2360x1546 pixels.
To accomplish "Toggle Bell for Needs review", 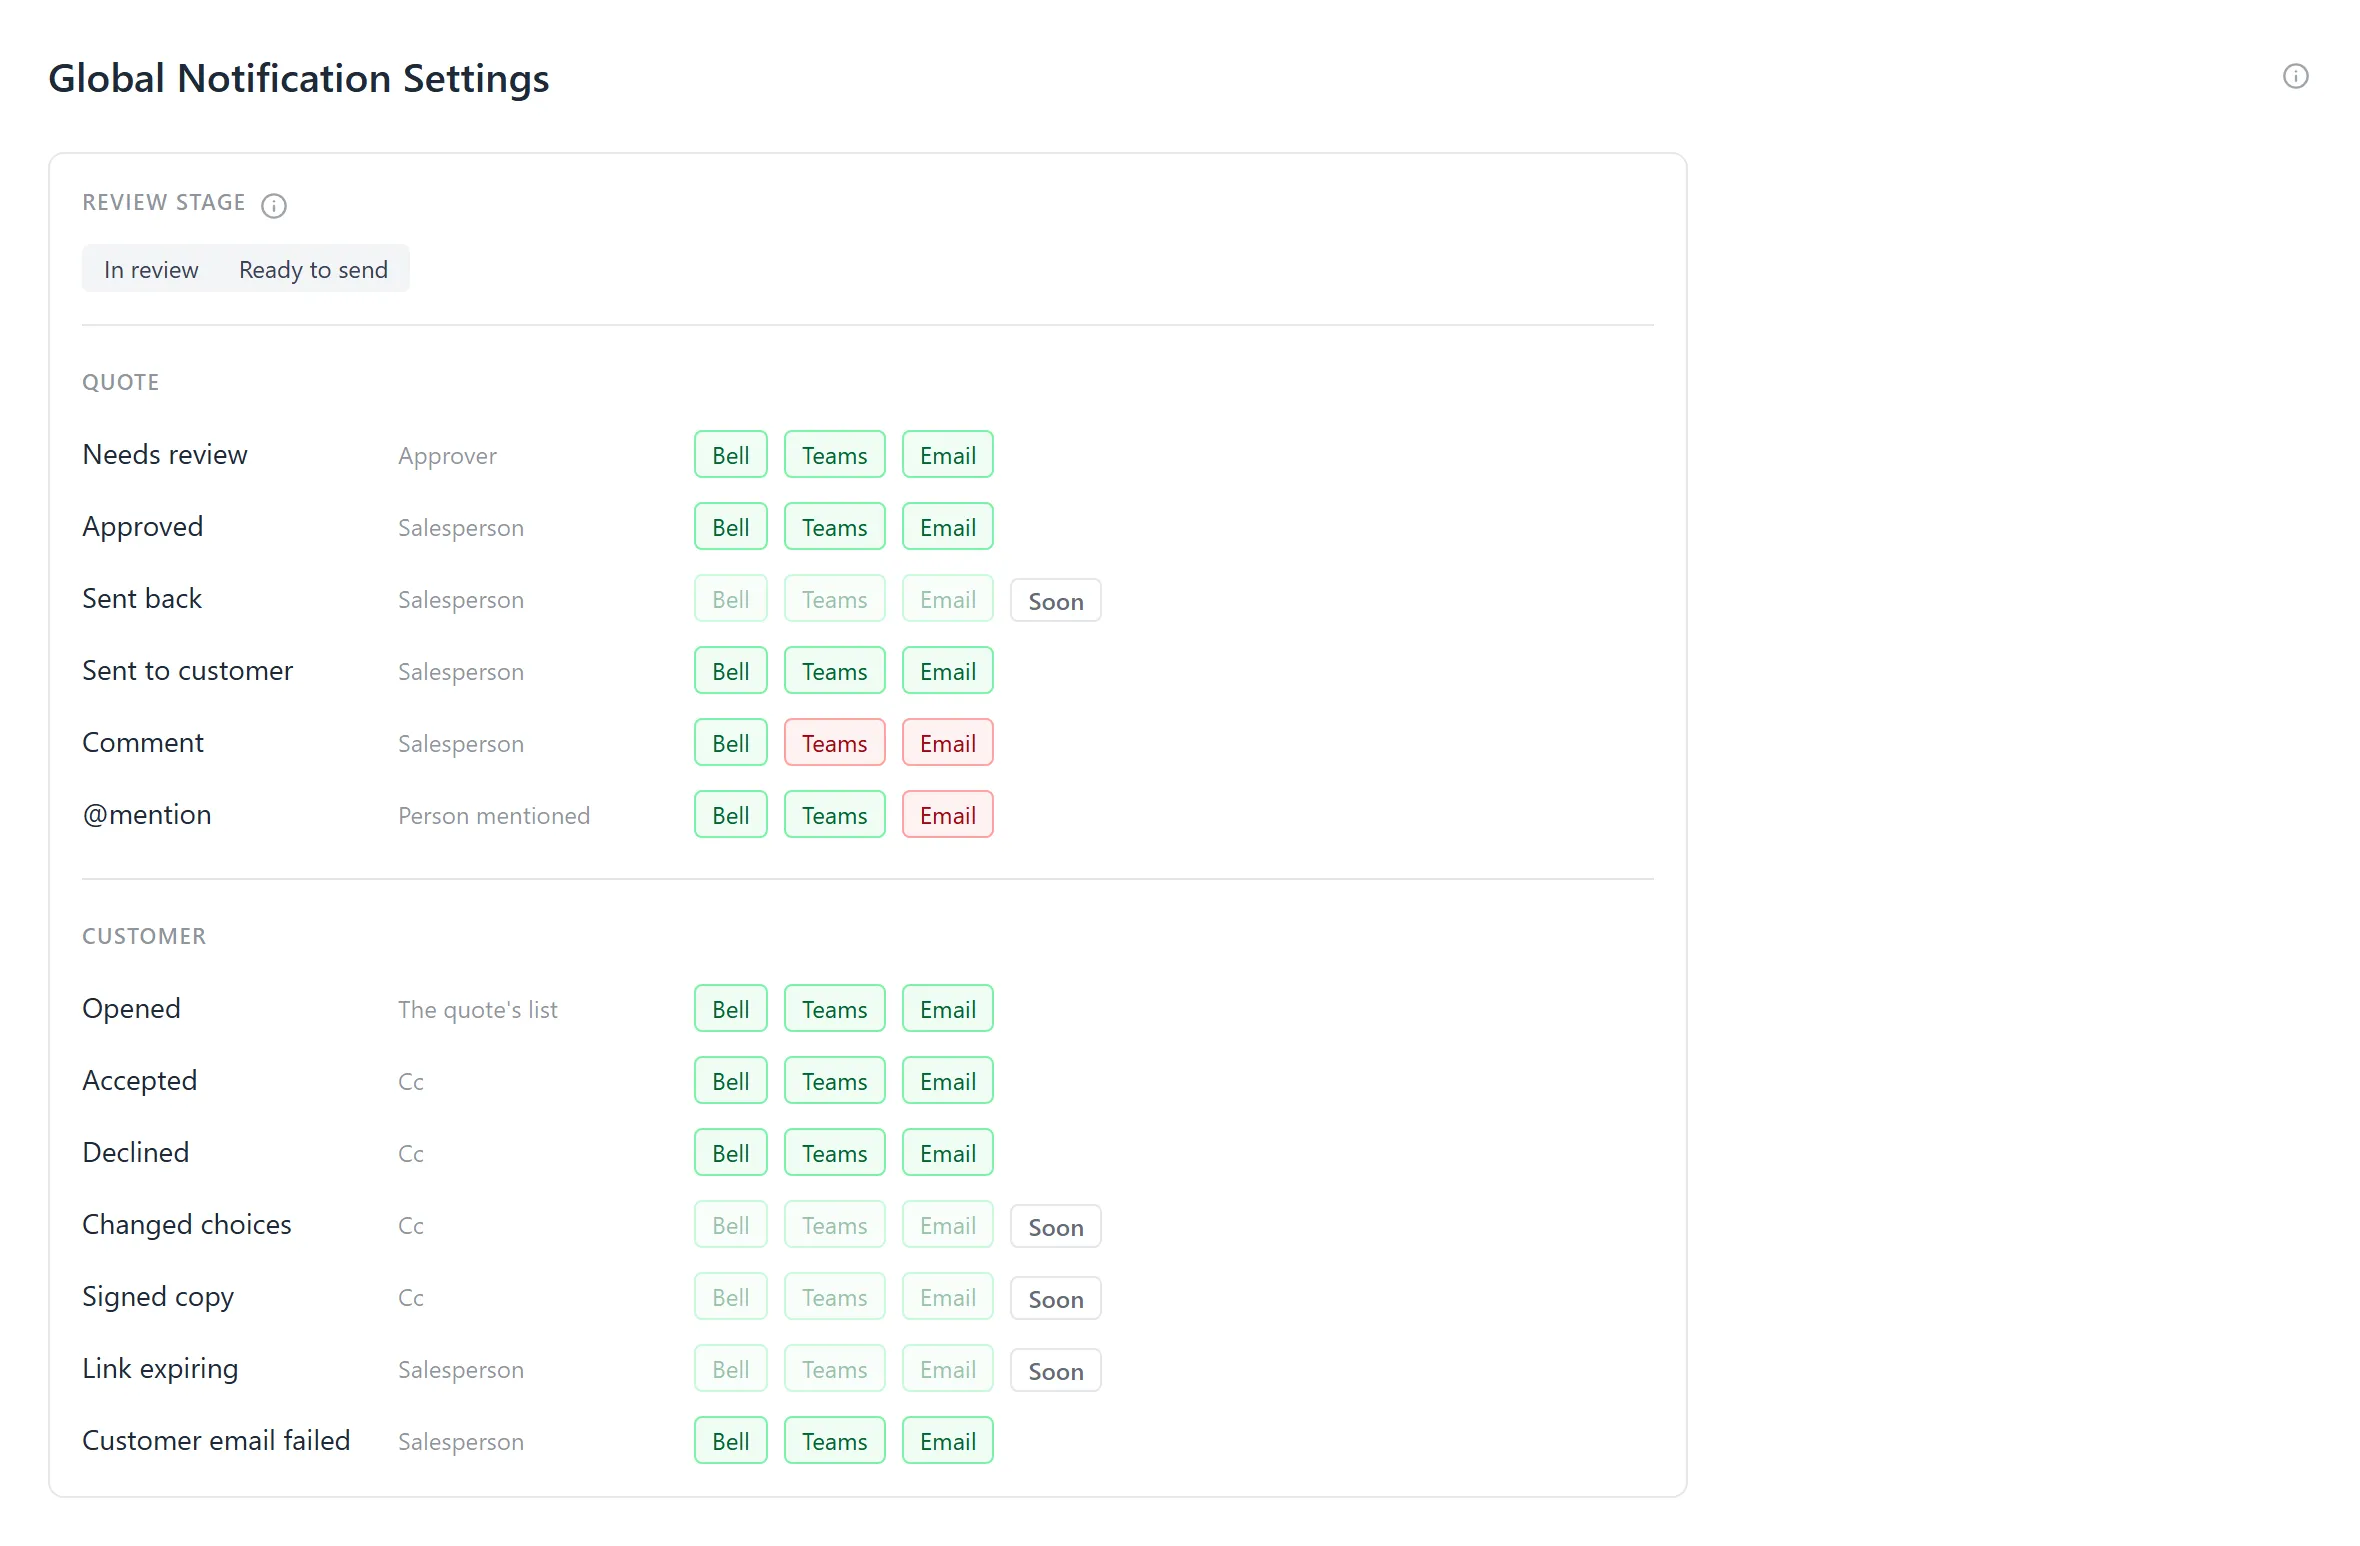I will [731, 455].
